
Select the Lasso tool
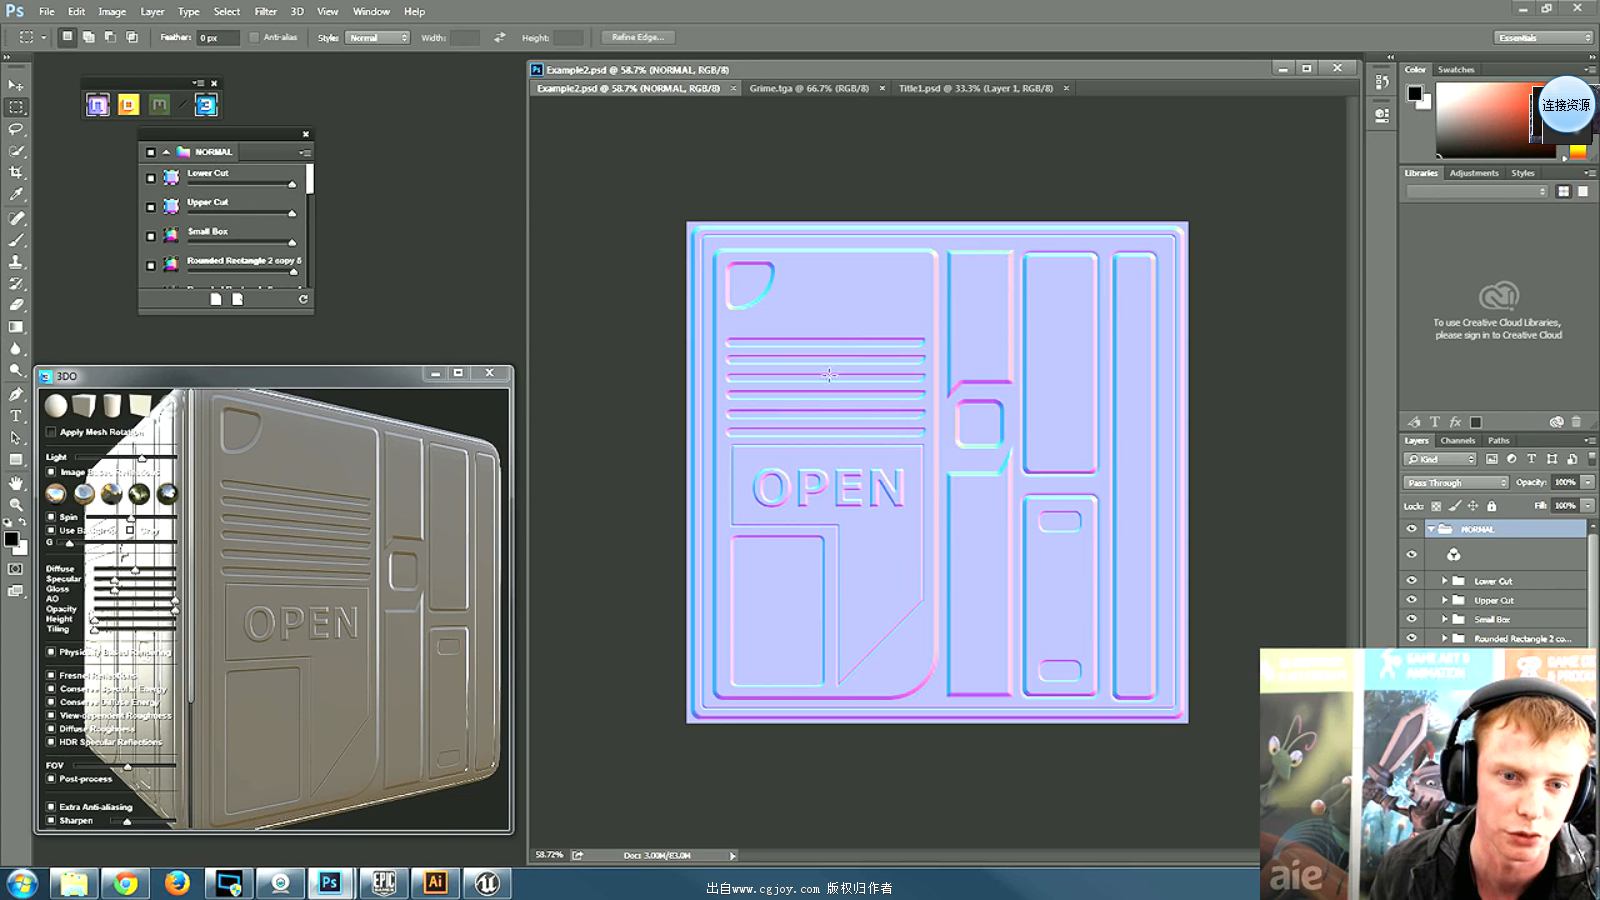tap(16, 129)
